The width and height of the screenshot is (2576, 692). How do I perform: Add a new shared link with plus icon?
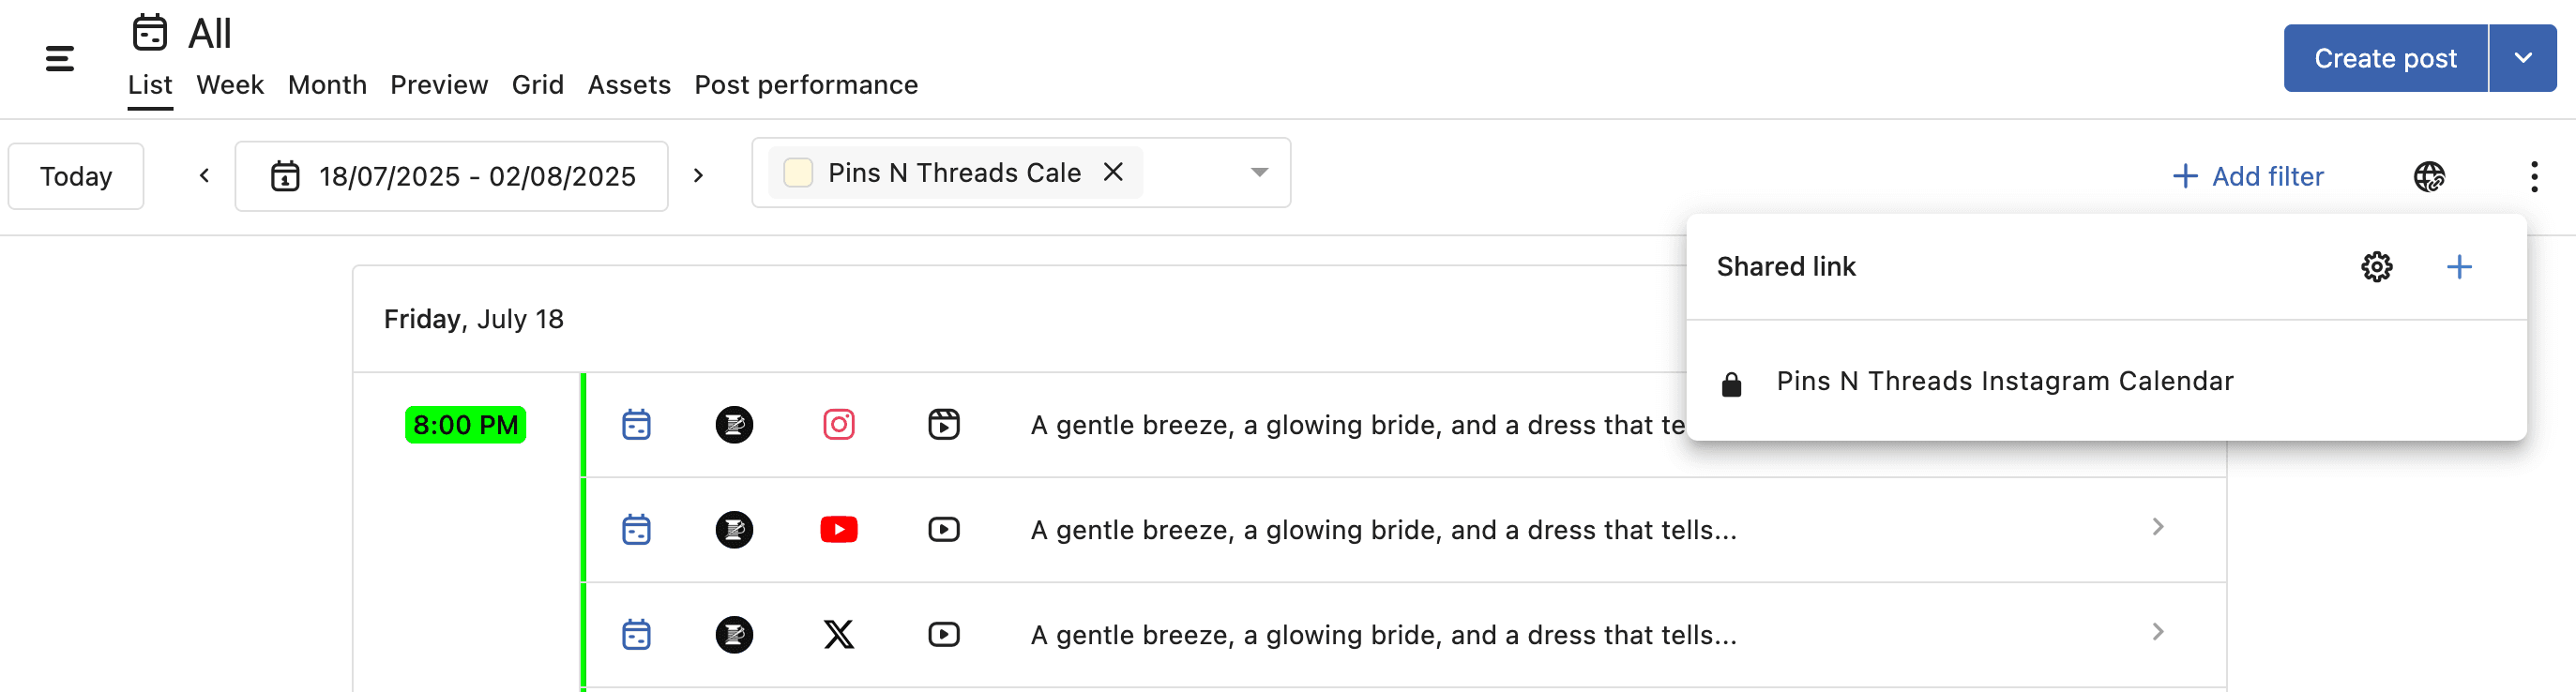(2458, 267)
